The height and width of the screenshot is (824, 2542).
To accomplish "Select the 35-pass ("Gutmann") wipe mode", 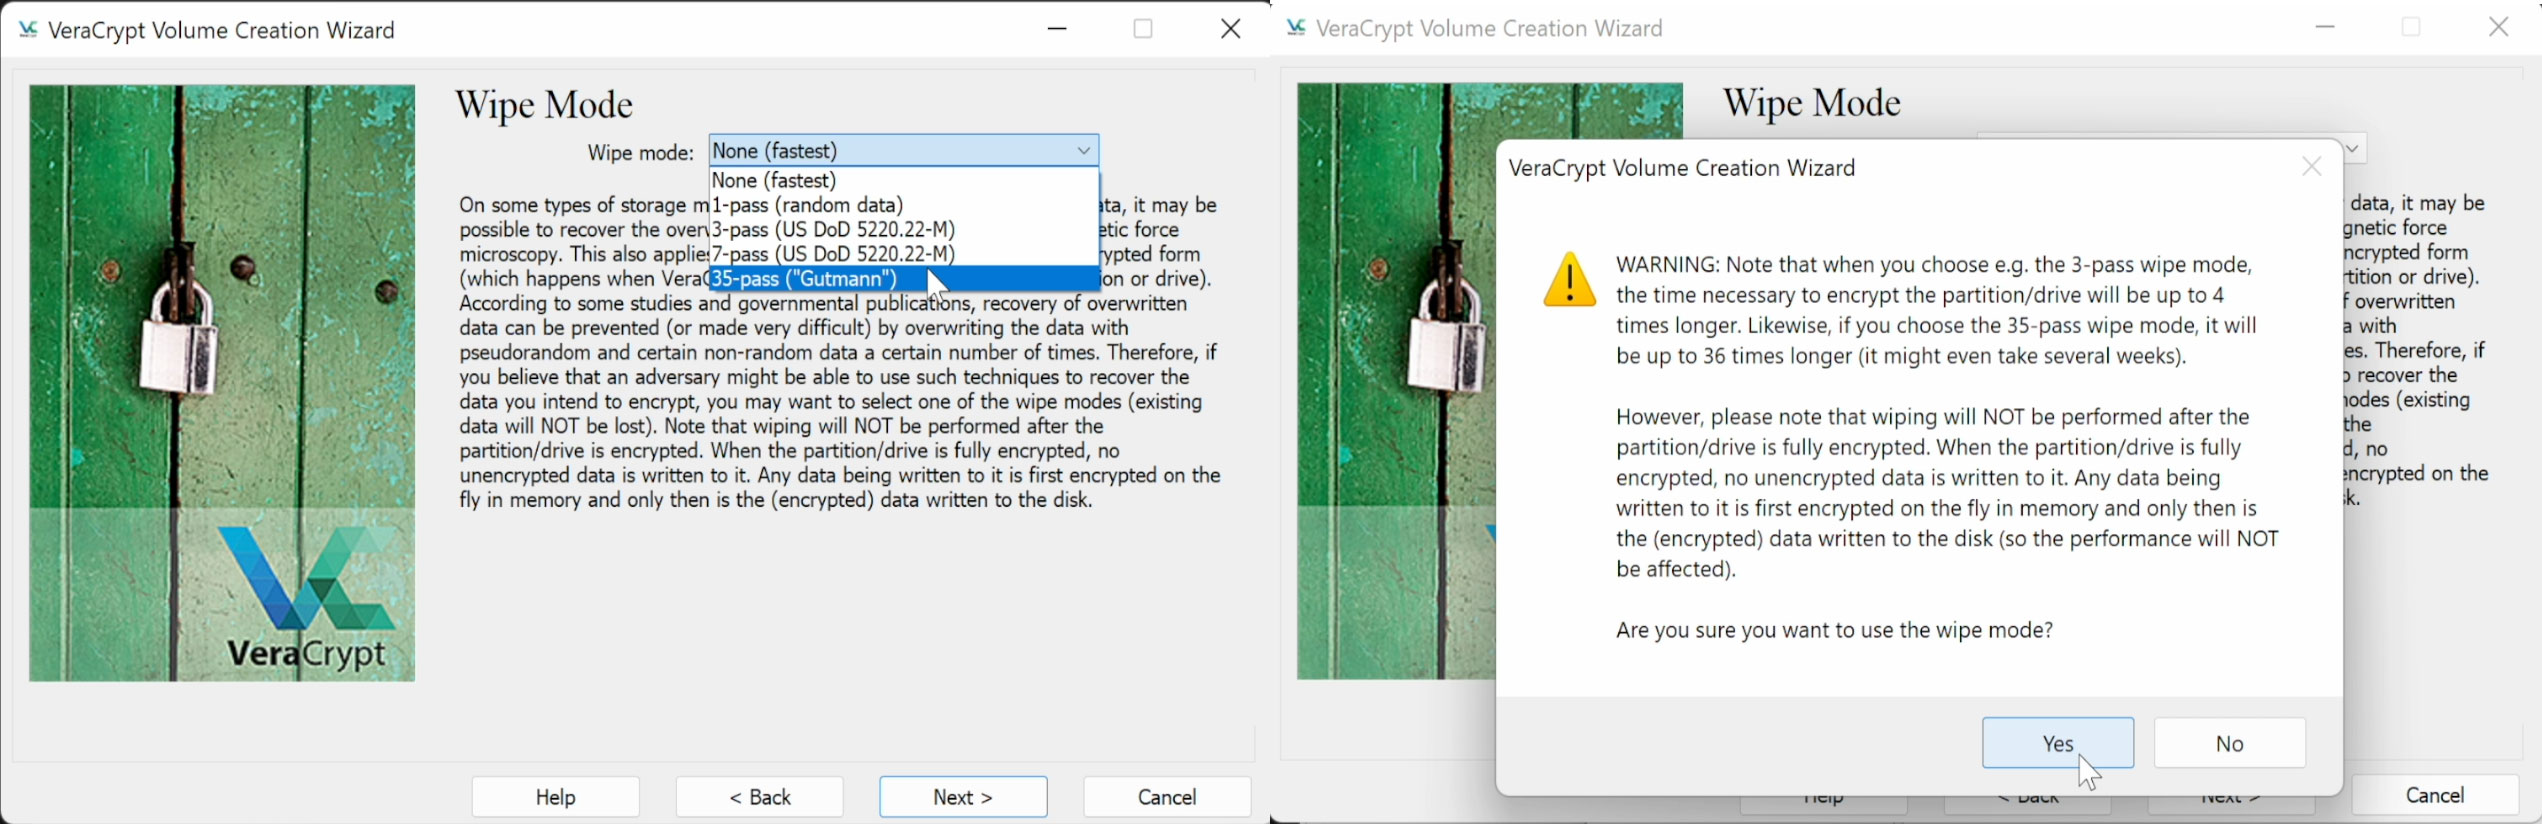I will [x=903, y=278].
